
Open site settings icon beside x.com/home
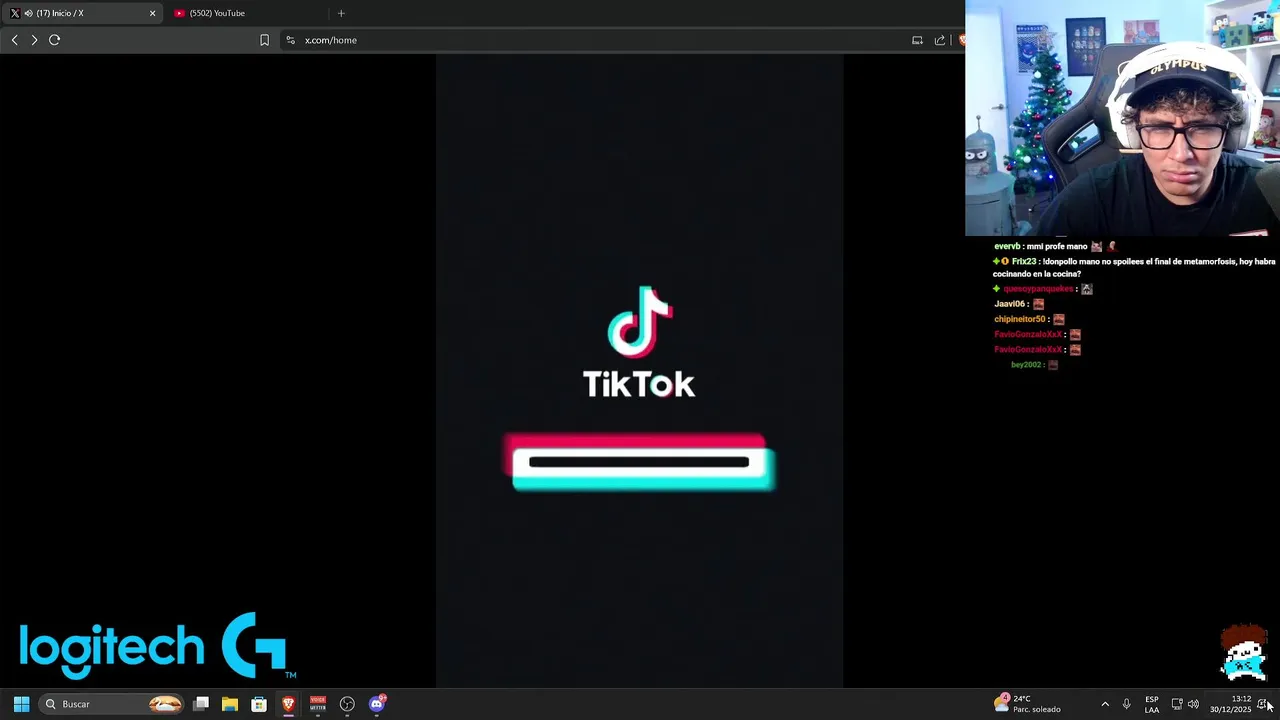click(x=290, y=40)
